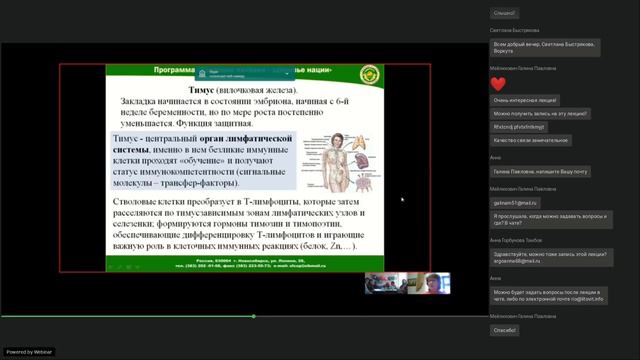Click the highlighted paragraph 'Тимус - центральный орган'
Image resolution: width=640 pixels, height=360 pixels.
pos(203,160)
